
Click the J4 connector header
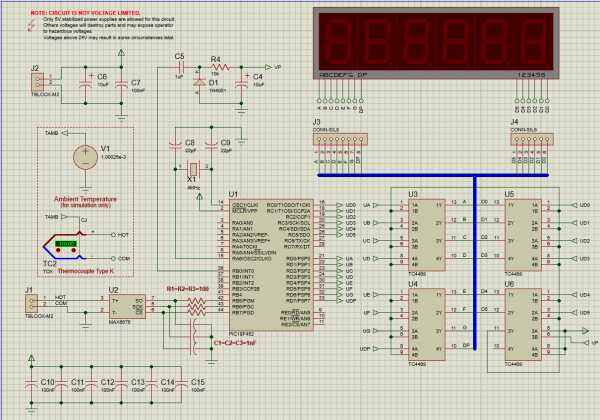pyautogui.click(x=532, y=139)
